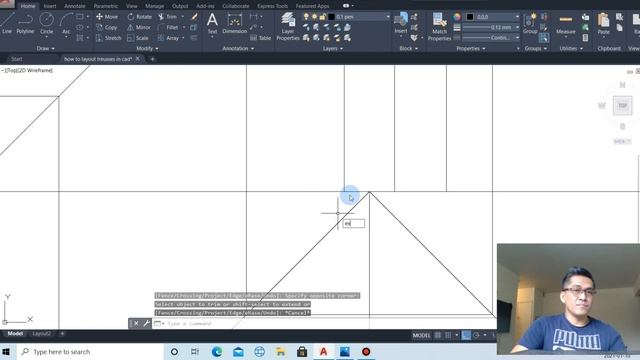
Task: Expand the Annotation panel
Action: (x=238, y=49)
